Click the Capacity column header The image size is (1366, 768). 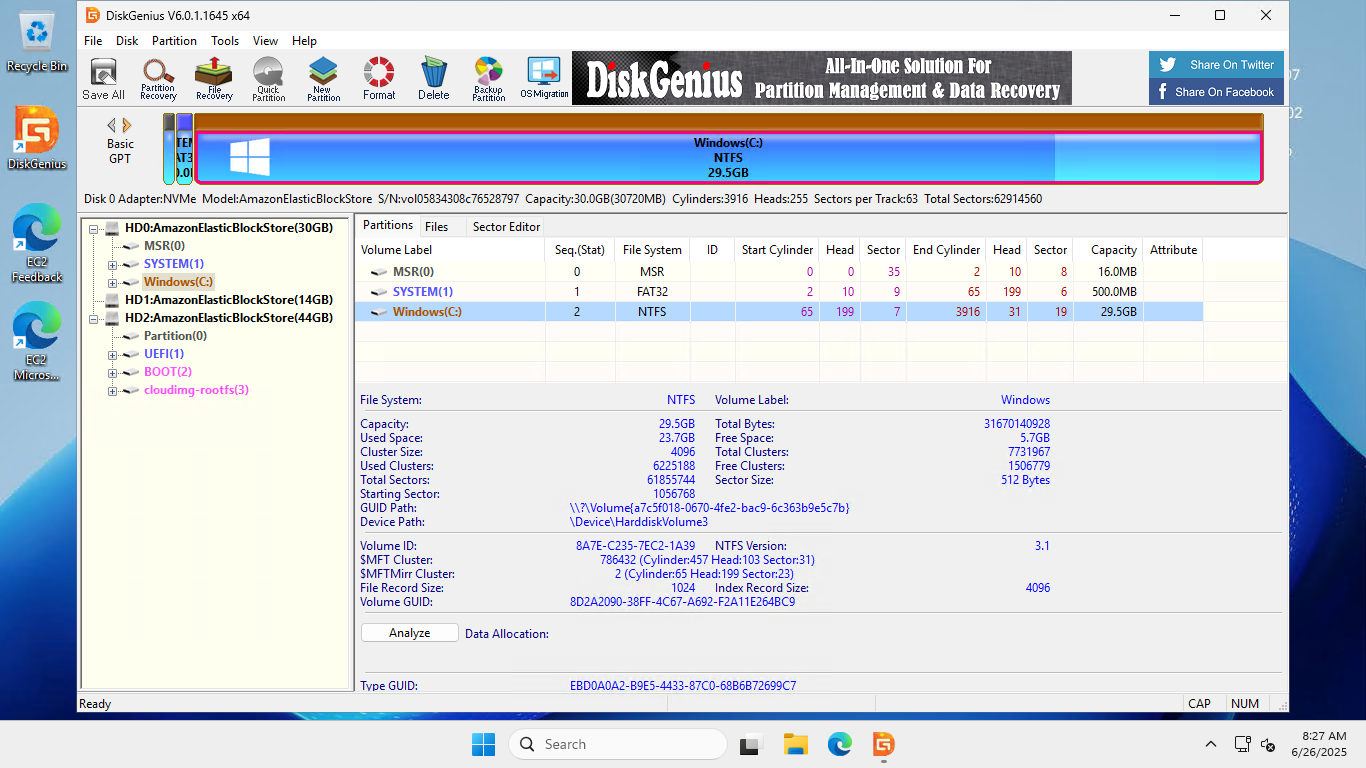click(x=1108, y=250)
